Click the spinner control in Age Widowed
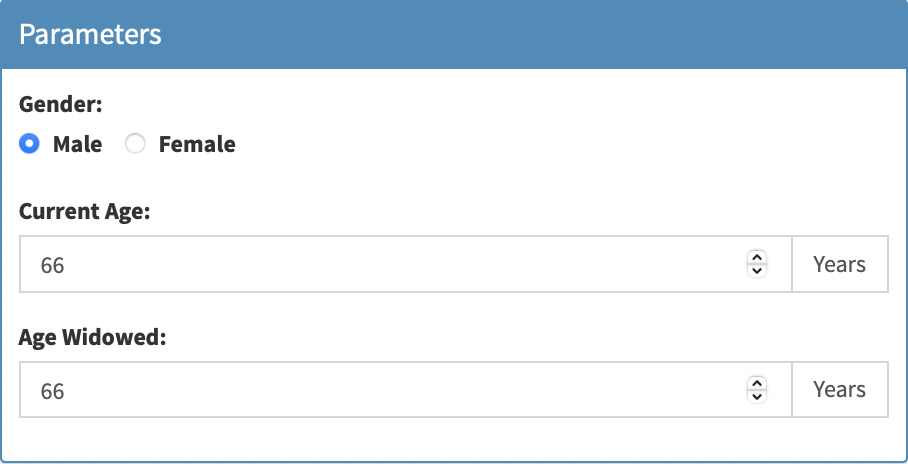This screenshot has height=464, width=908. (x=757, y=390)
